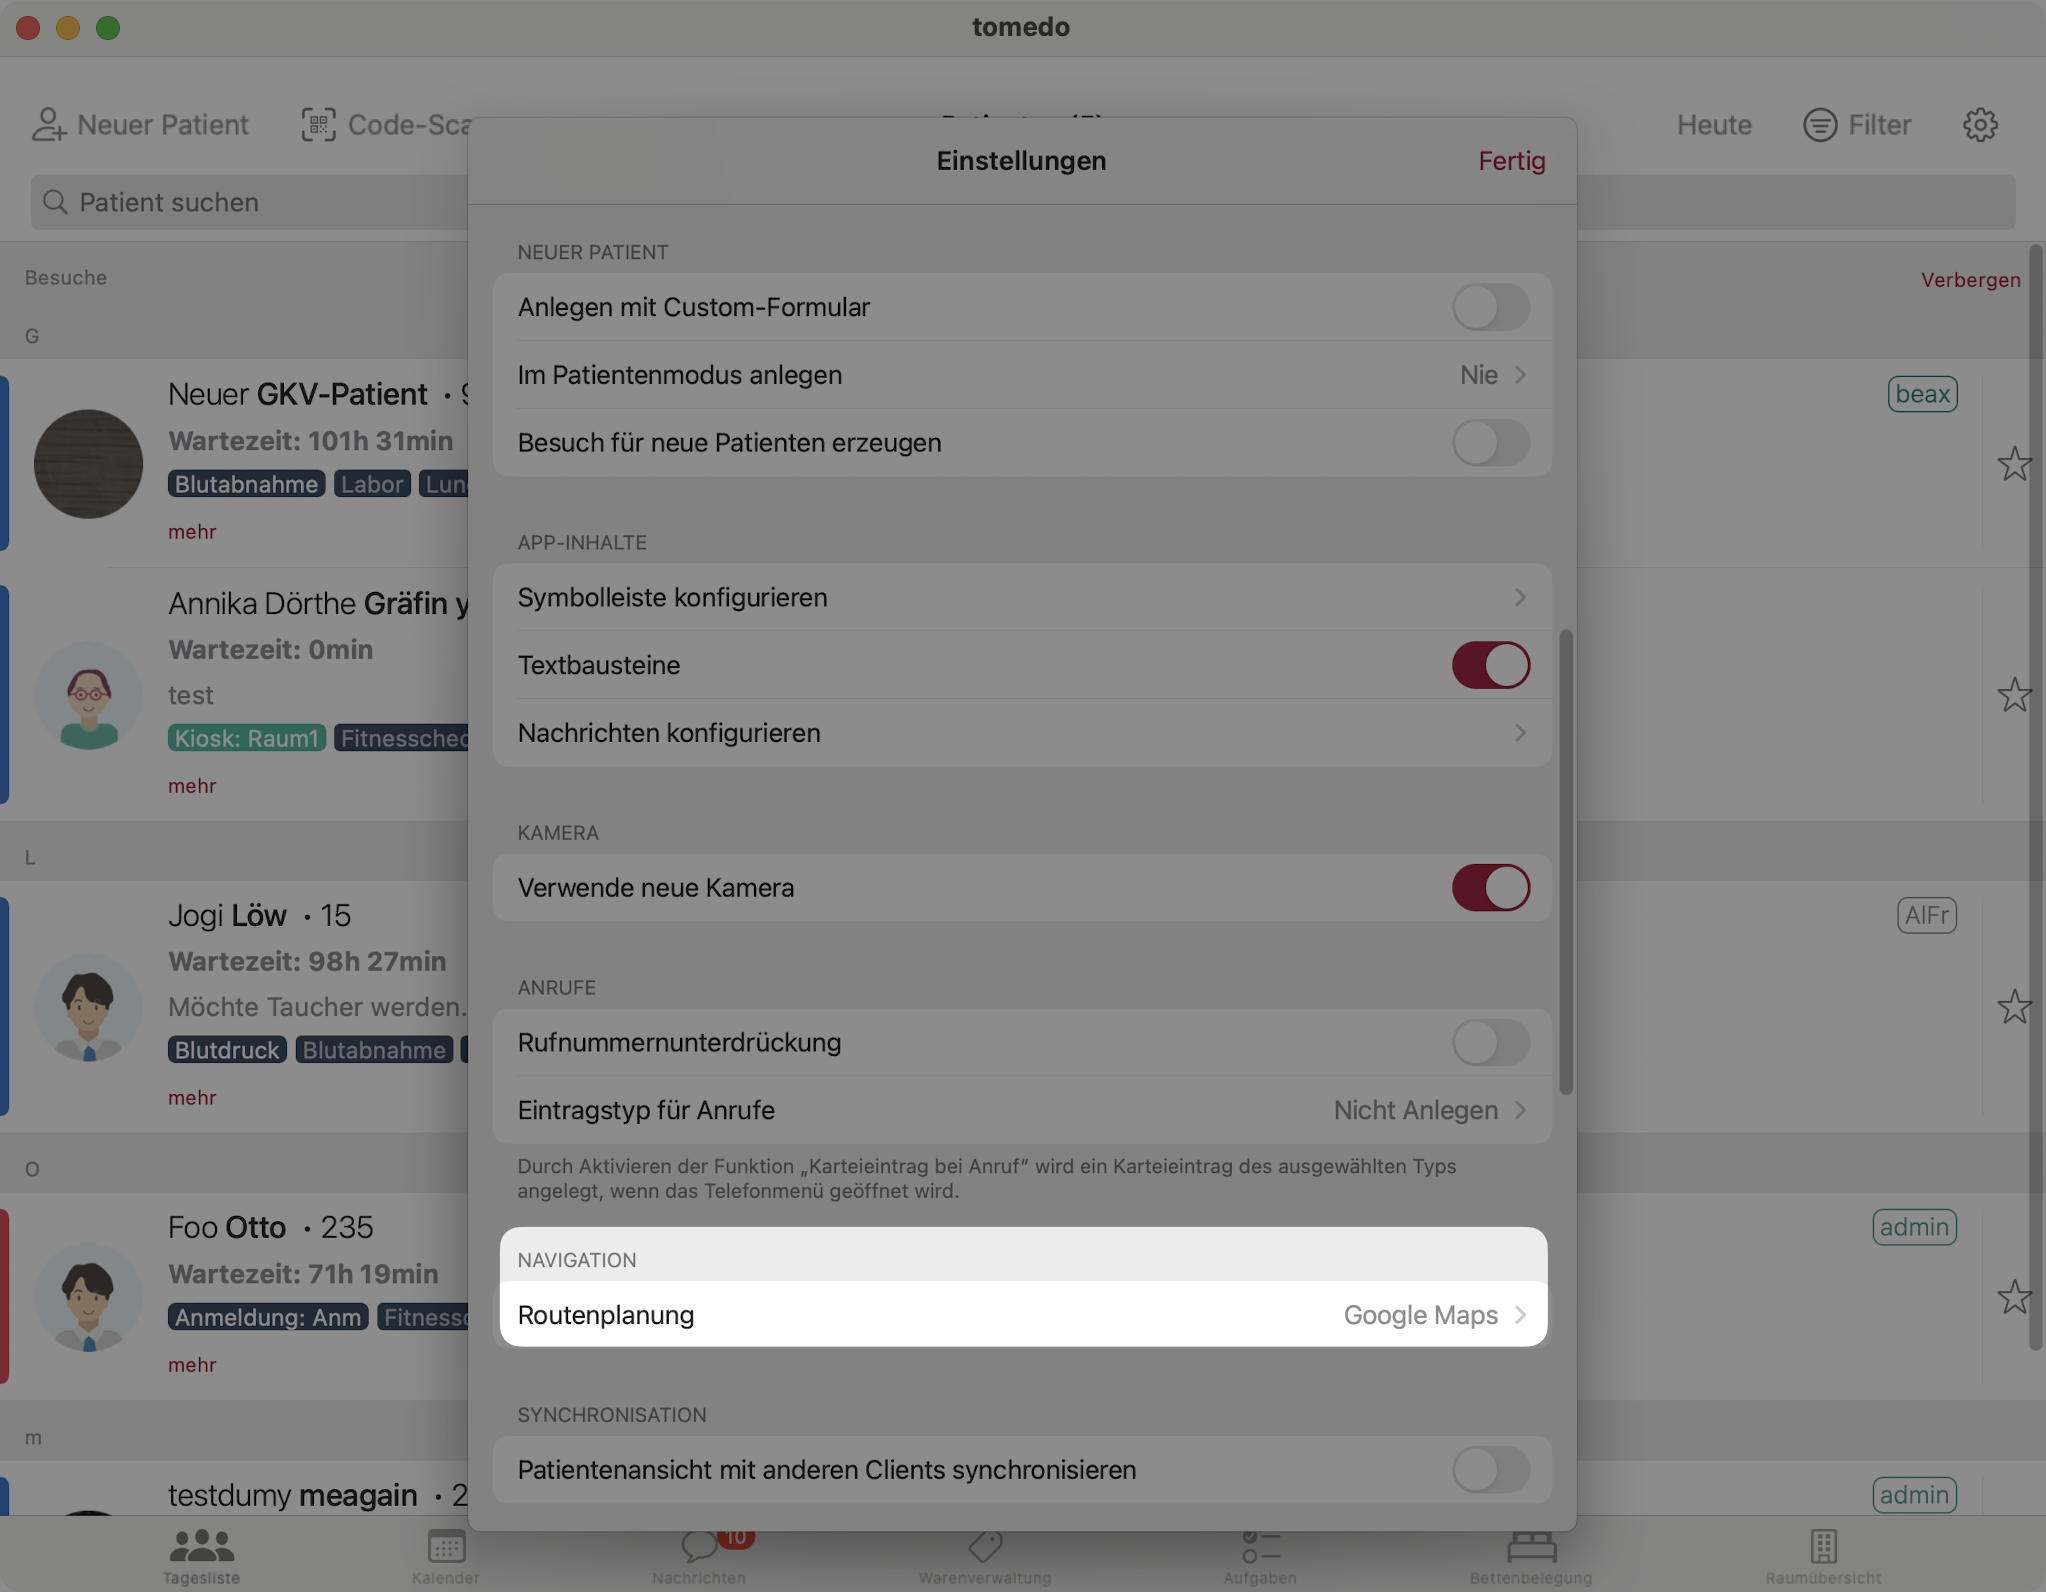
Task: Open Eintragstyp für Anrufe Nicht Anlegen
Action: [x=1022, y=1110]
